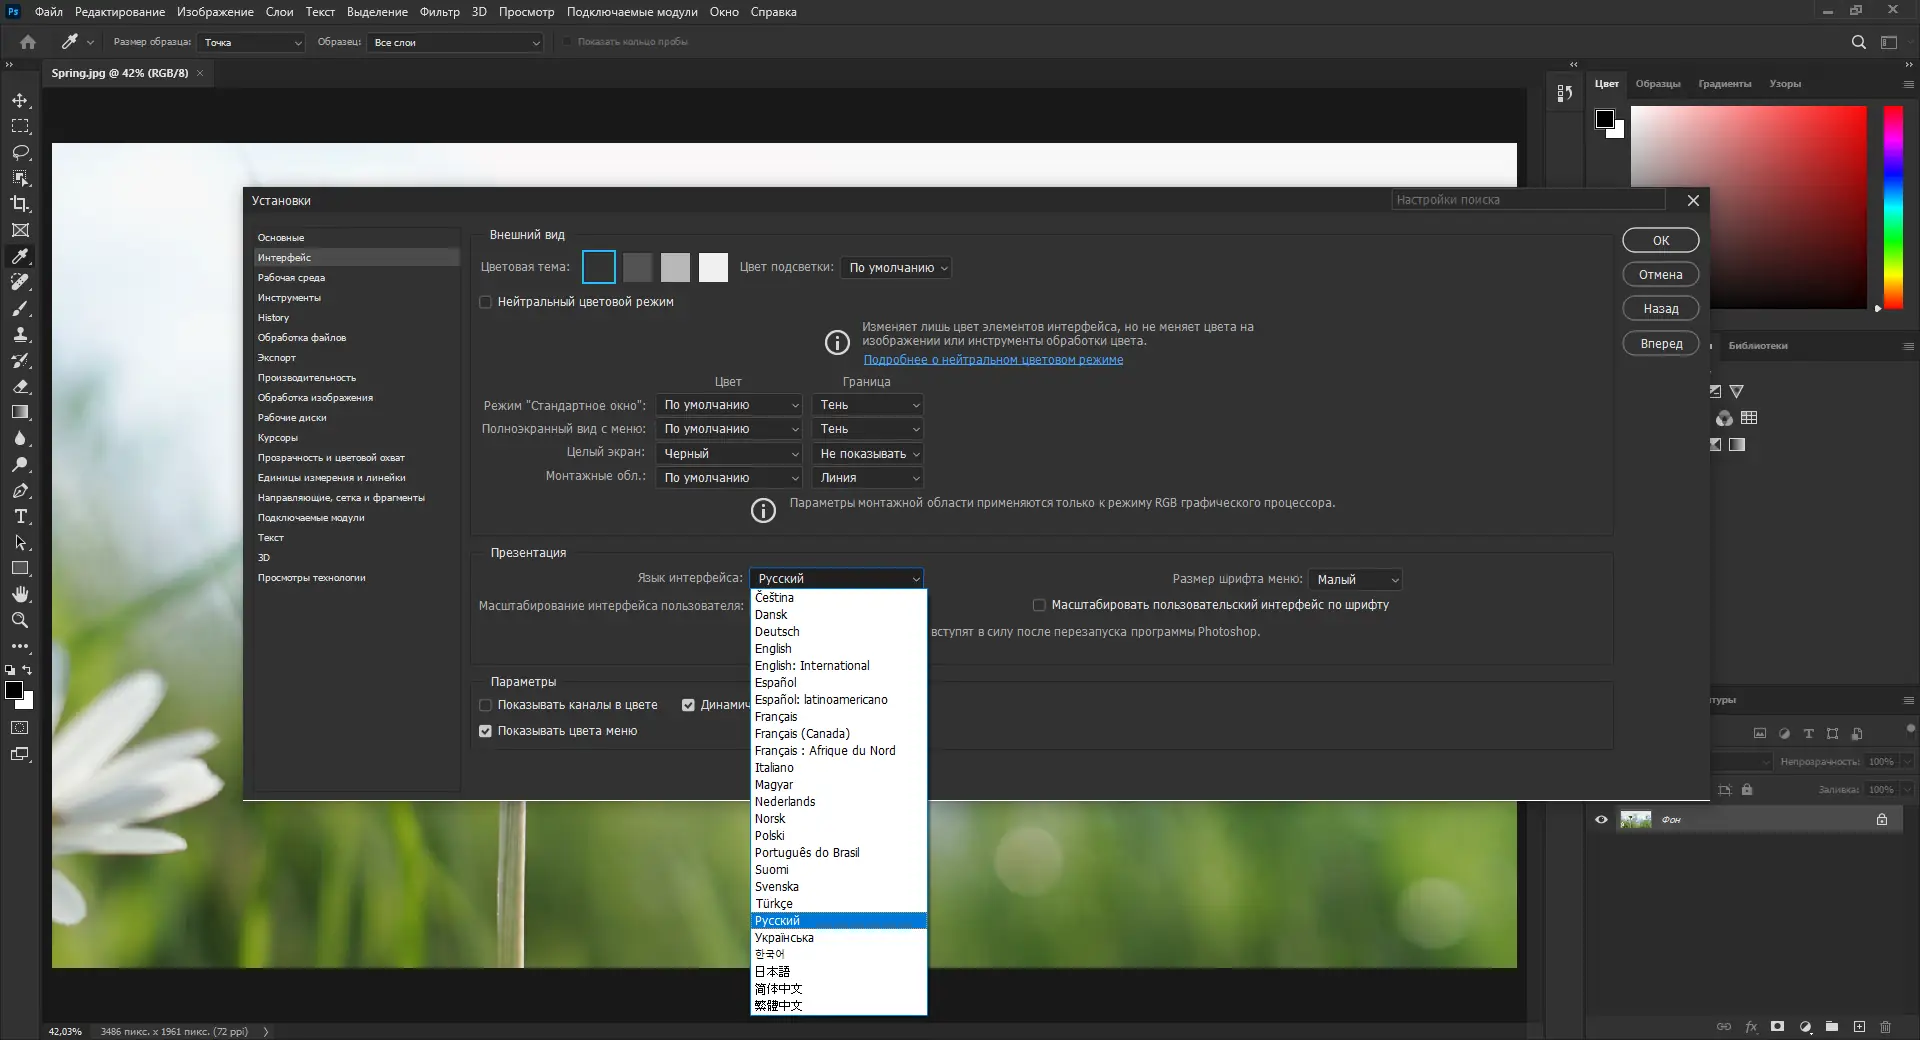Uncheck 'Показывать цвета меню' checkbox
Image resolution: width=1920 pixels, height=1040 pixels.
(486, 731)
